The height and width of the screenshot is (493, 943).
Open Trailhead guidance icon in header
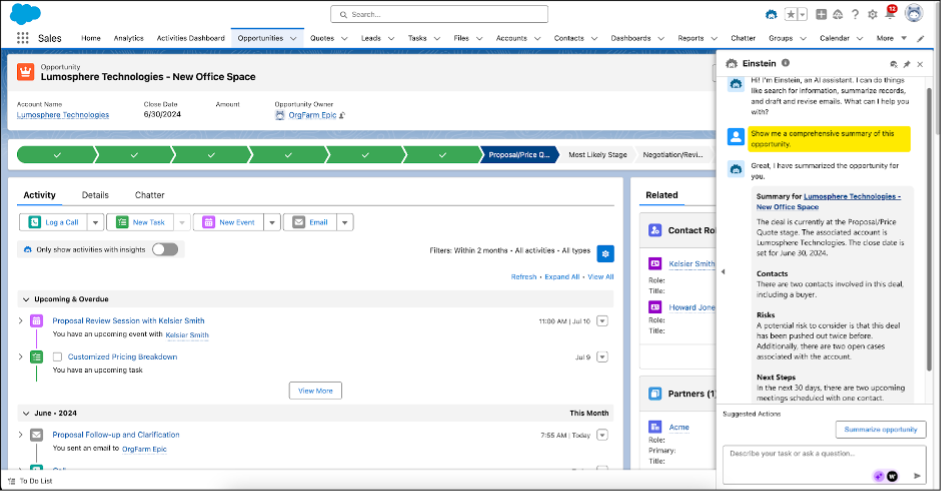pyautogui.click(x=838, y=14)
